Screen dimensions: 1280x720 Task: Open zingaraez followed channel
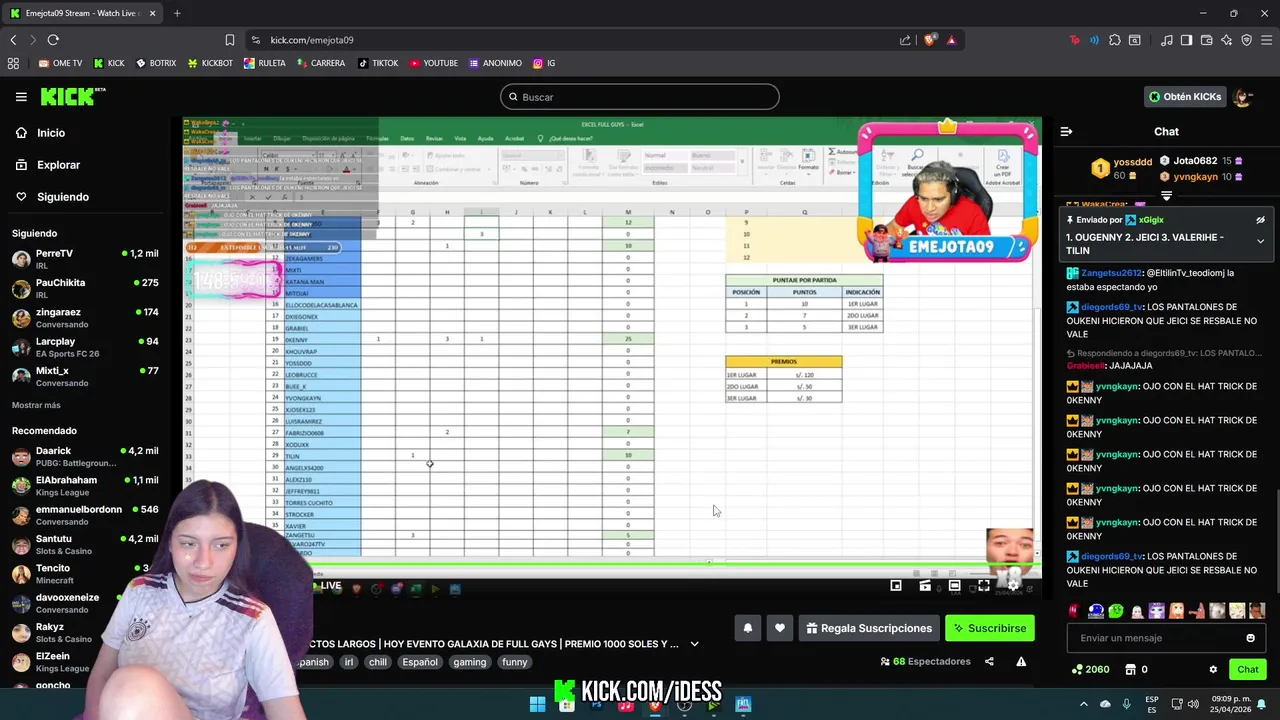(x=84, y=318)
